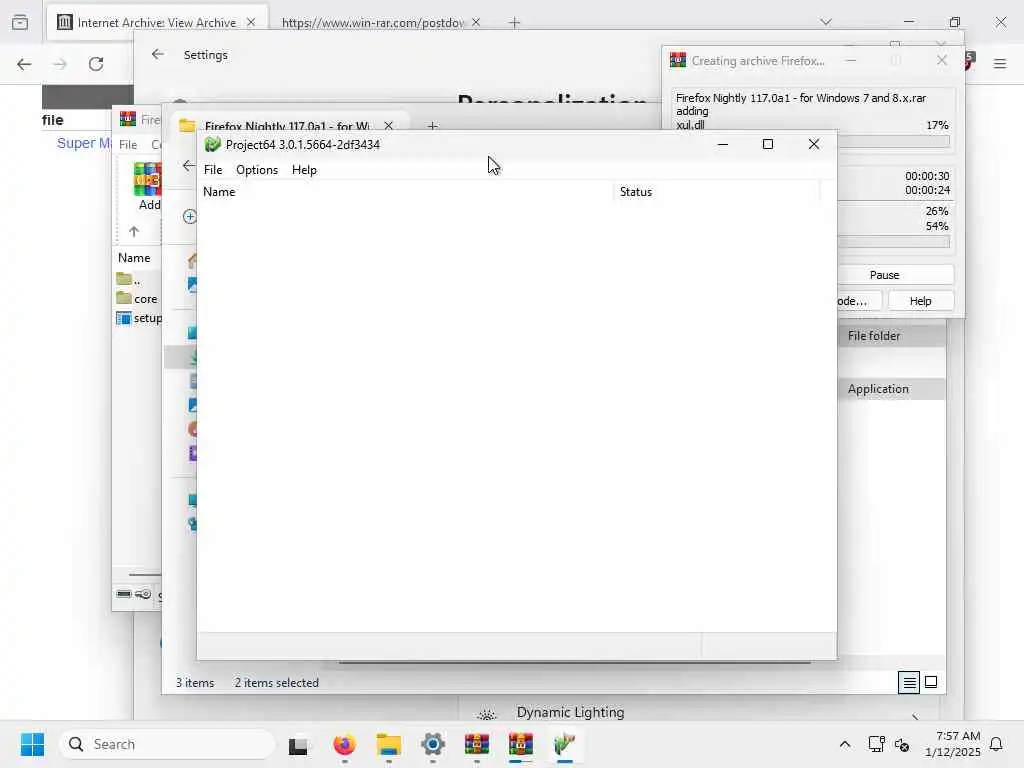This screenshot has height=768, width=1024.
Task: Open File menu in the WinRAR window
Action: pos(128,144)
